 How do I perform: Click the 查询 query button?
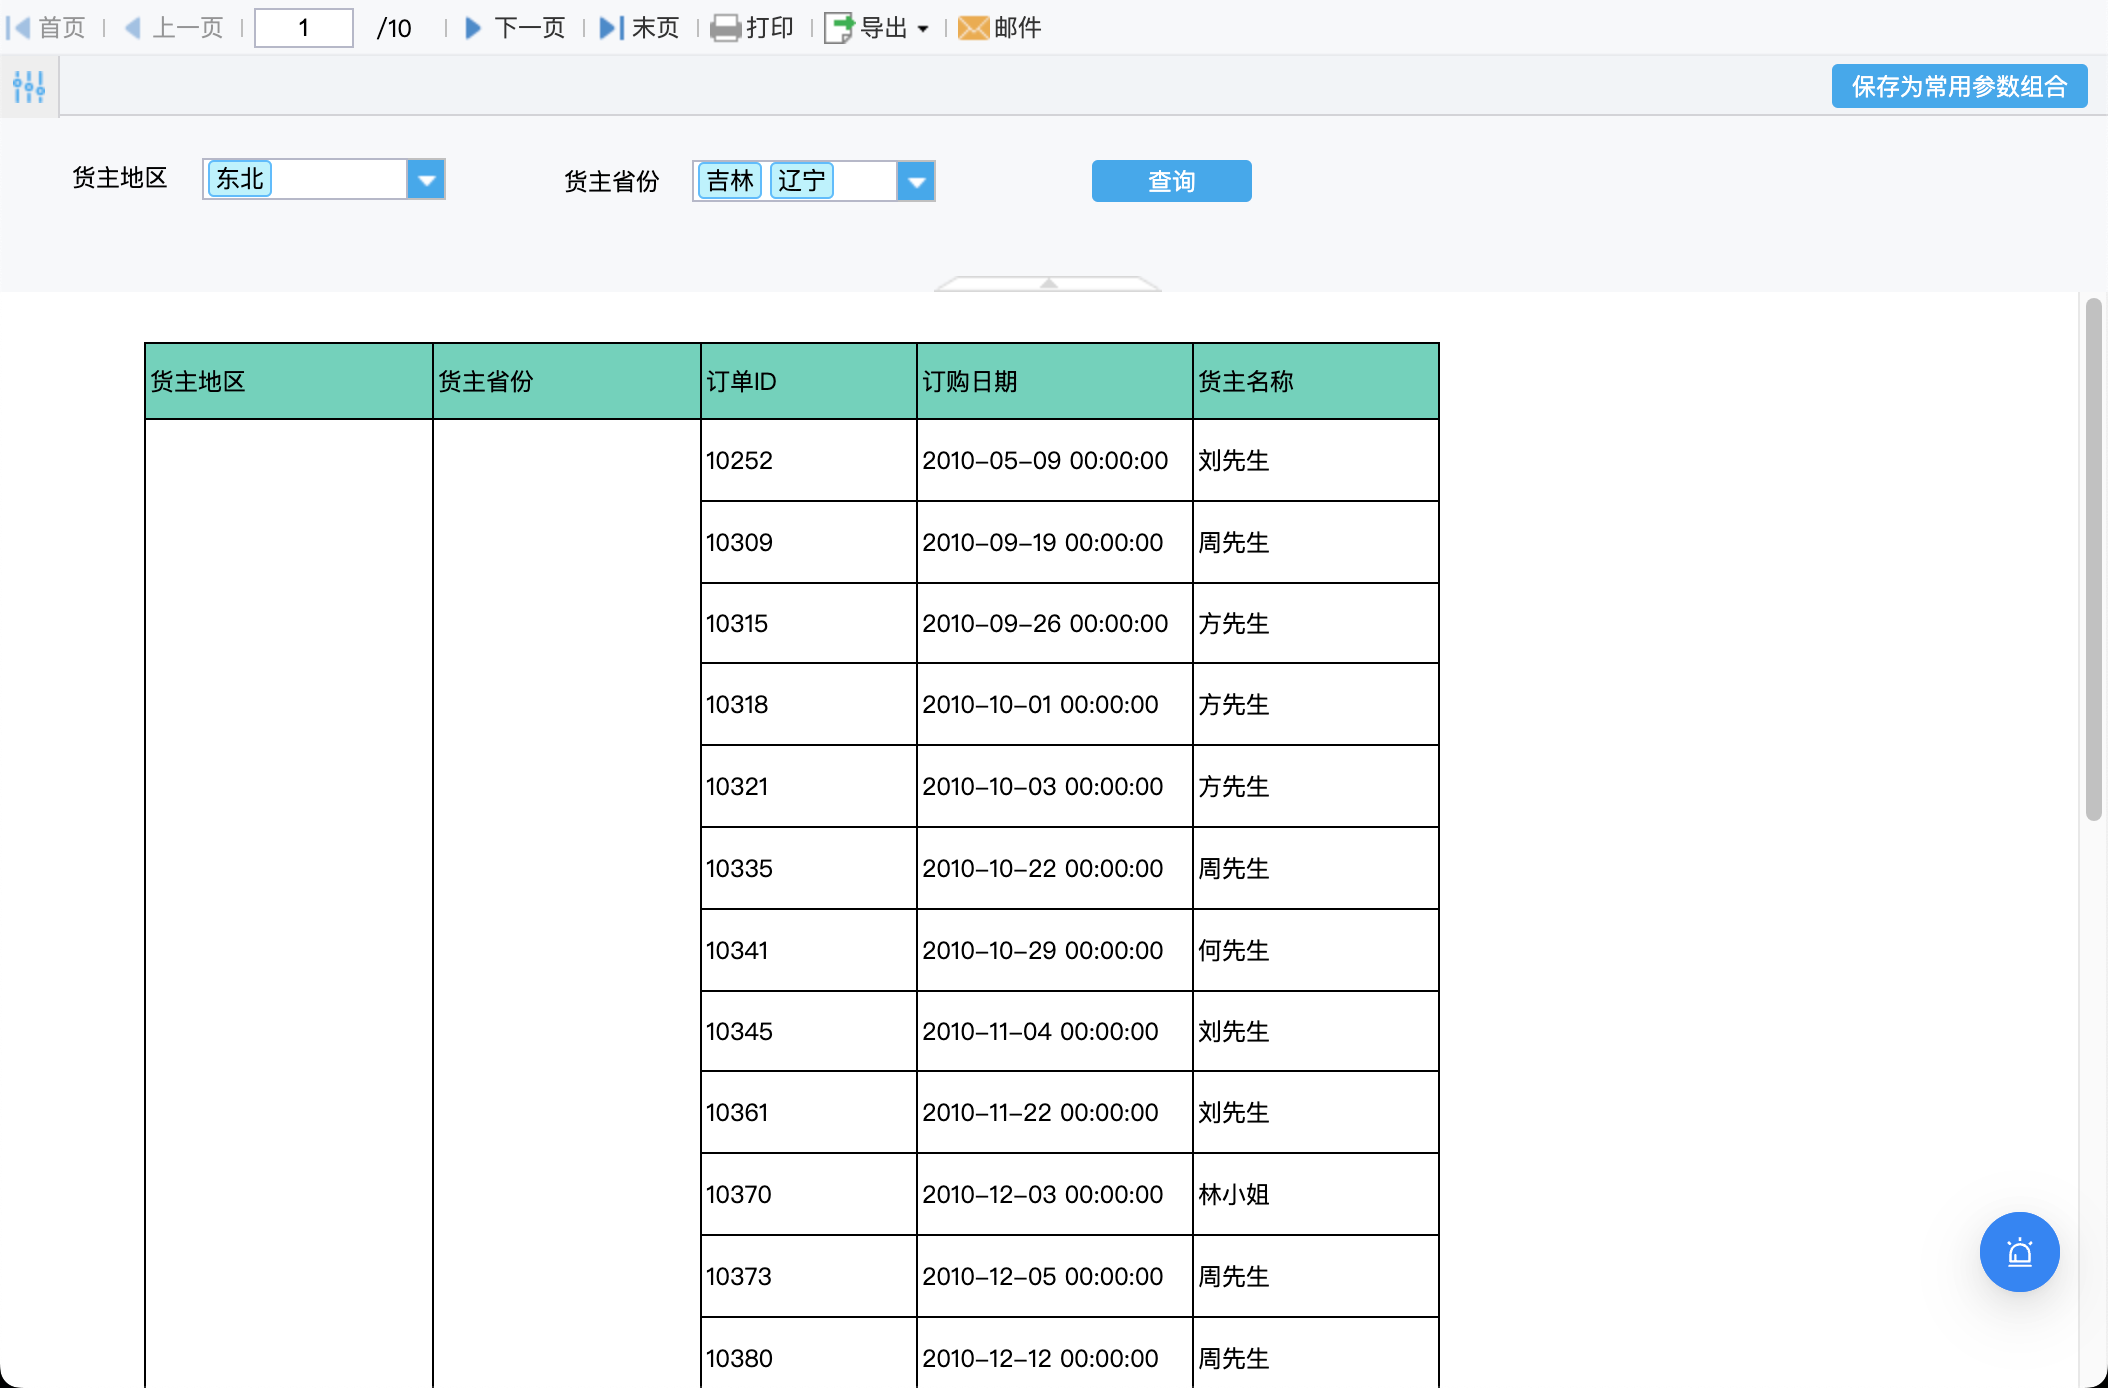[1171, 181]
